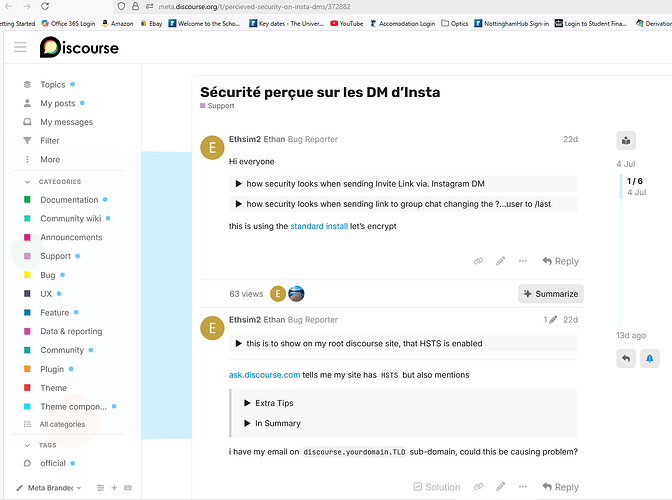Open the Plugin category
672x500 pixels.
pos(52,369)
